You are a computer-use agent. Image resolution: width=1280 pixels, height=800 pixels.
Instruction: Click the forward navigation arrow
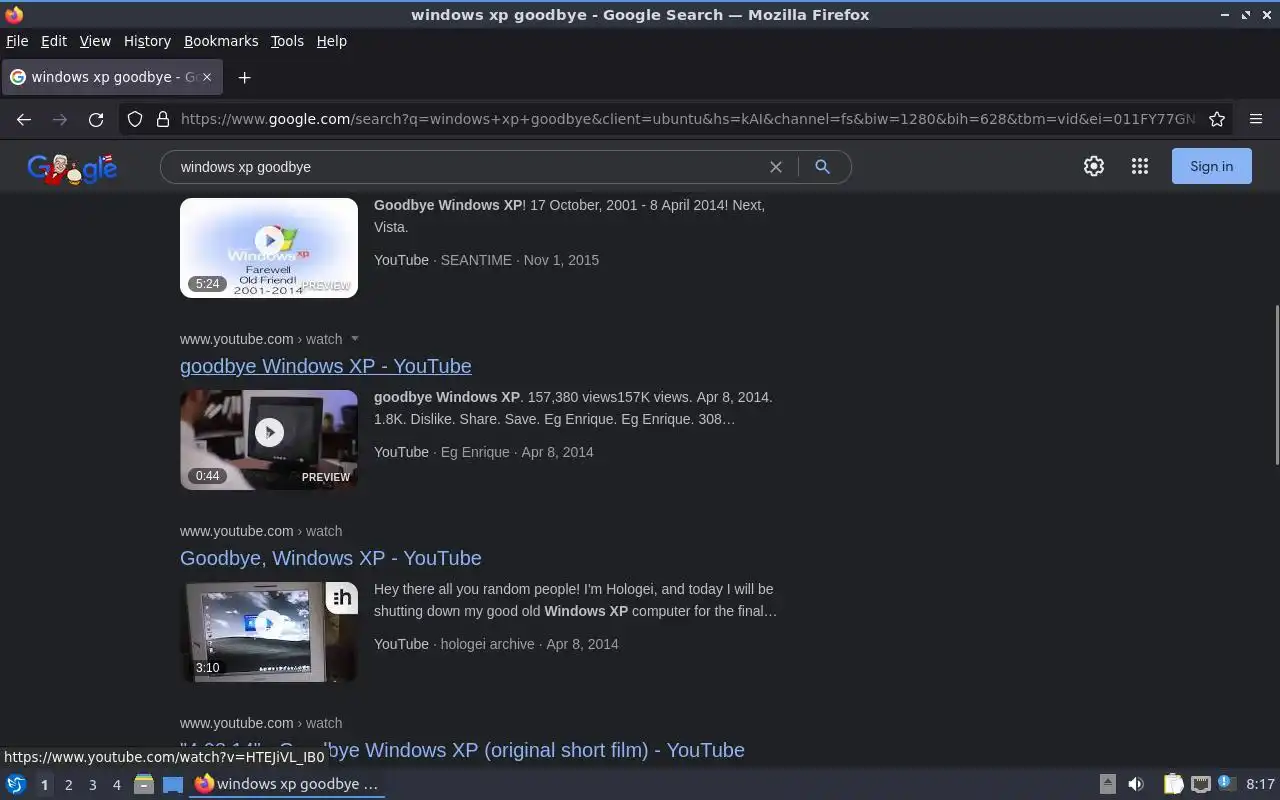pyautogui.click(x=60, y=119)
